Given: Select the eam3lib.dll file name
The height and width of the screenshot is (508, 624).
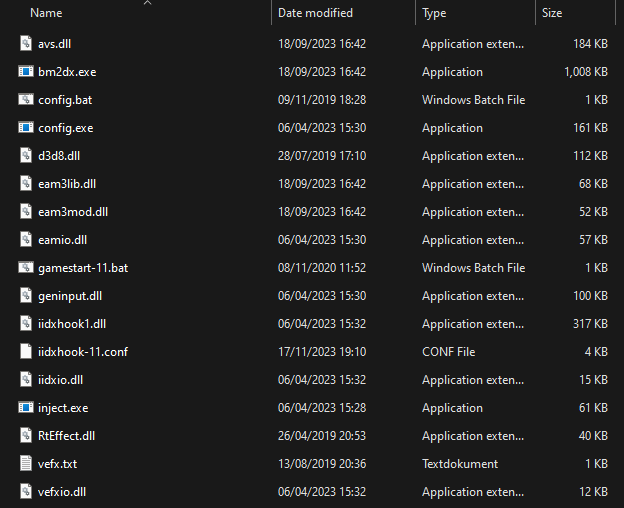Looking at the screenshot, I should pyautogui.click(x=67, y=184).
